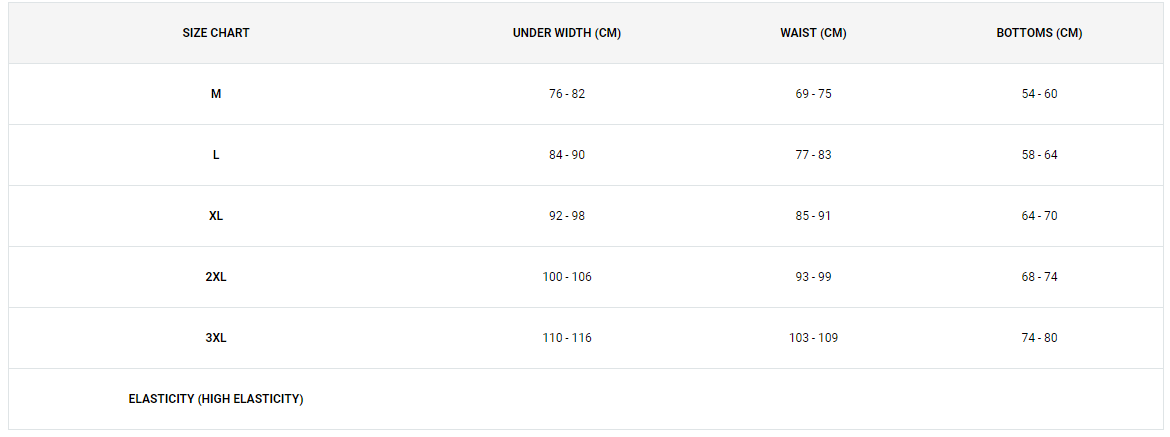Screen dimensions: 1170x437
Task: Click the WAIST (CM) column header
Action: (813, 33)
